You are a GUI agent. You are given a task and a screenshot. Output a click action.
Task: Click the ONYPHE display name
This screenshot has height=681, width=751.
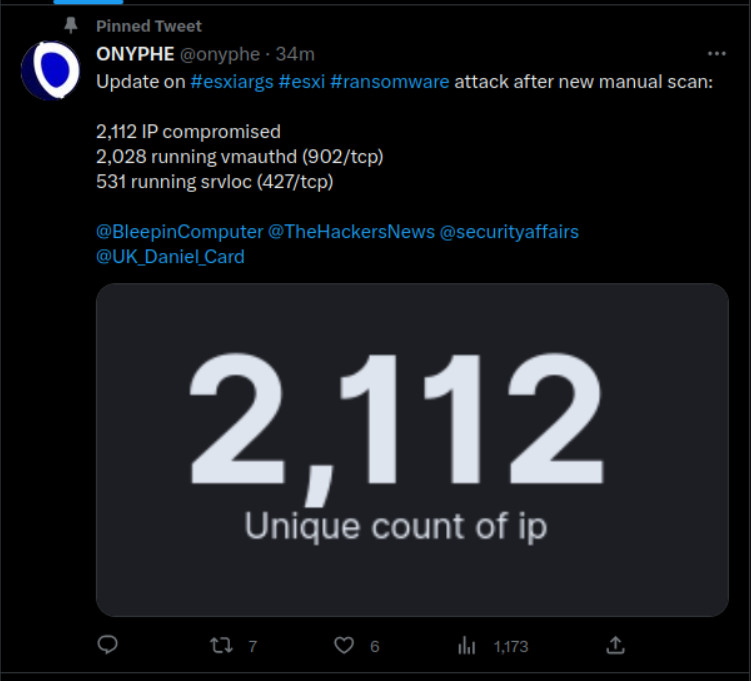135,54
